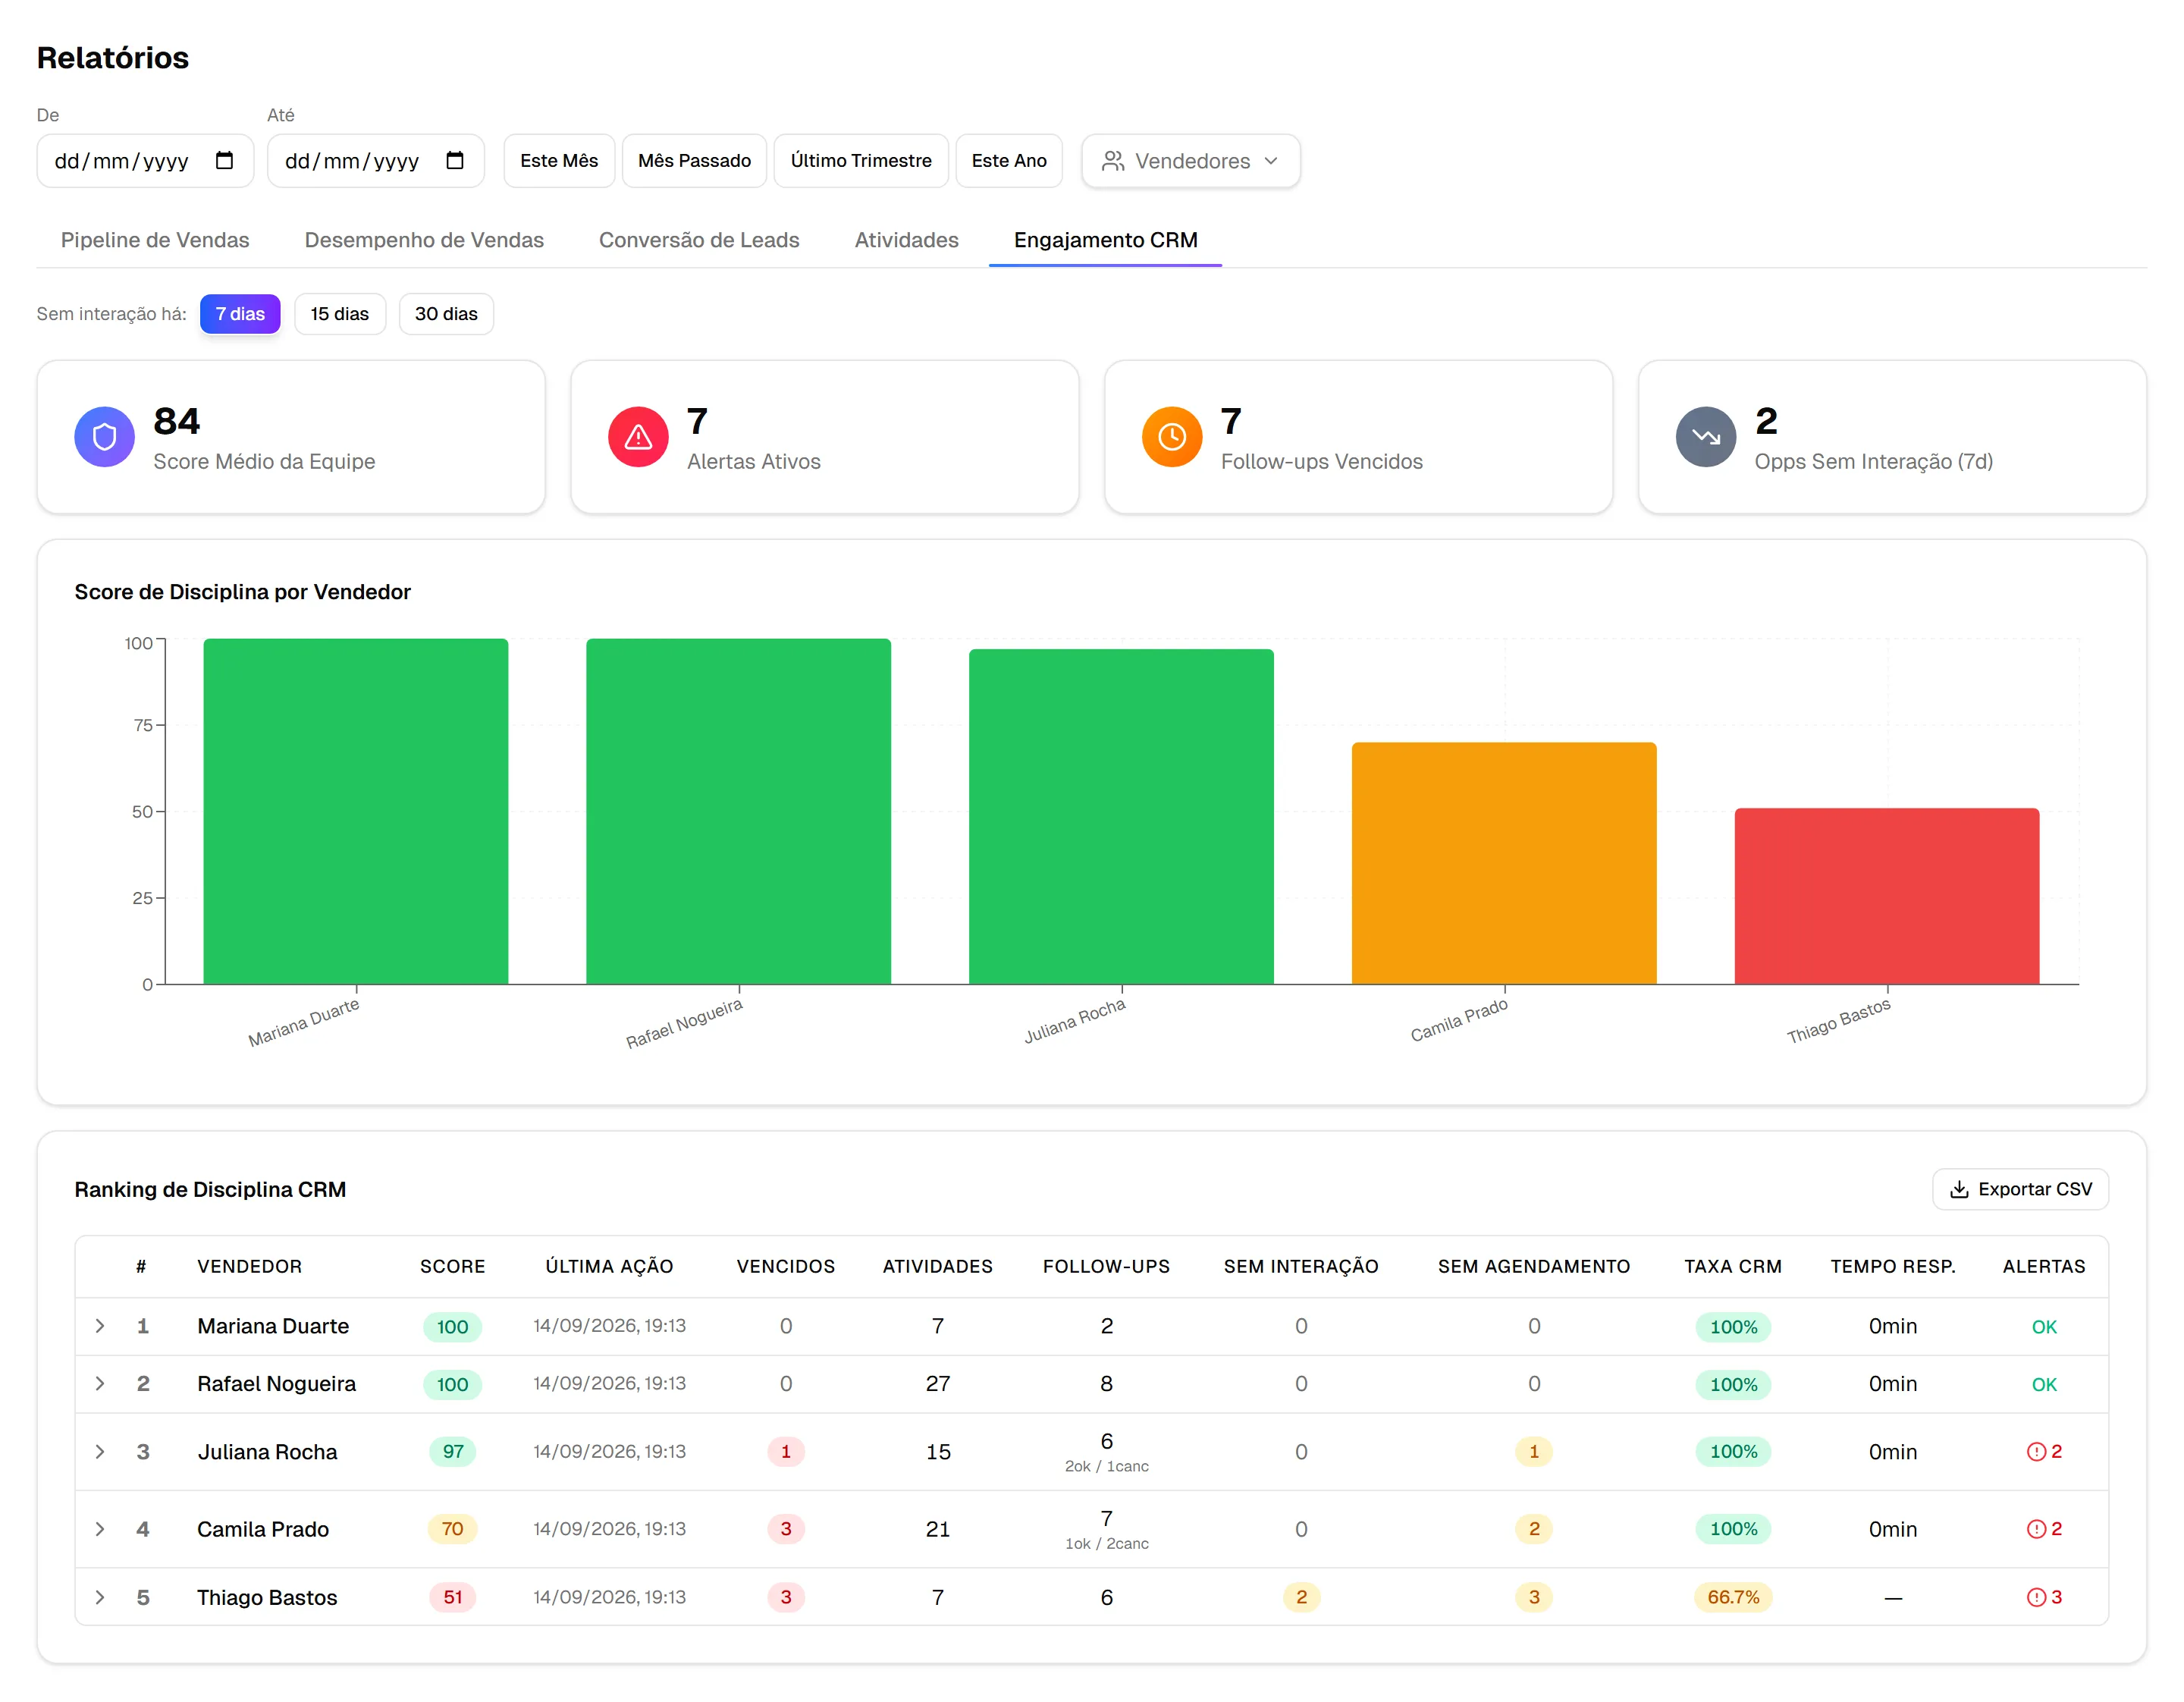Viewport: 2184px width, 1702px height.
Task: Switch to the Desempenho de Vendas tab
Action: pos(424,240)
